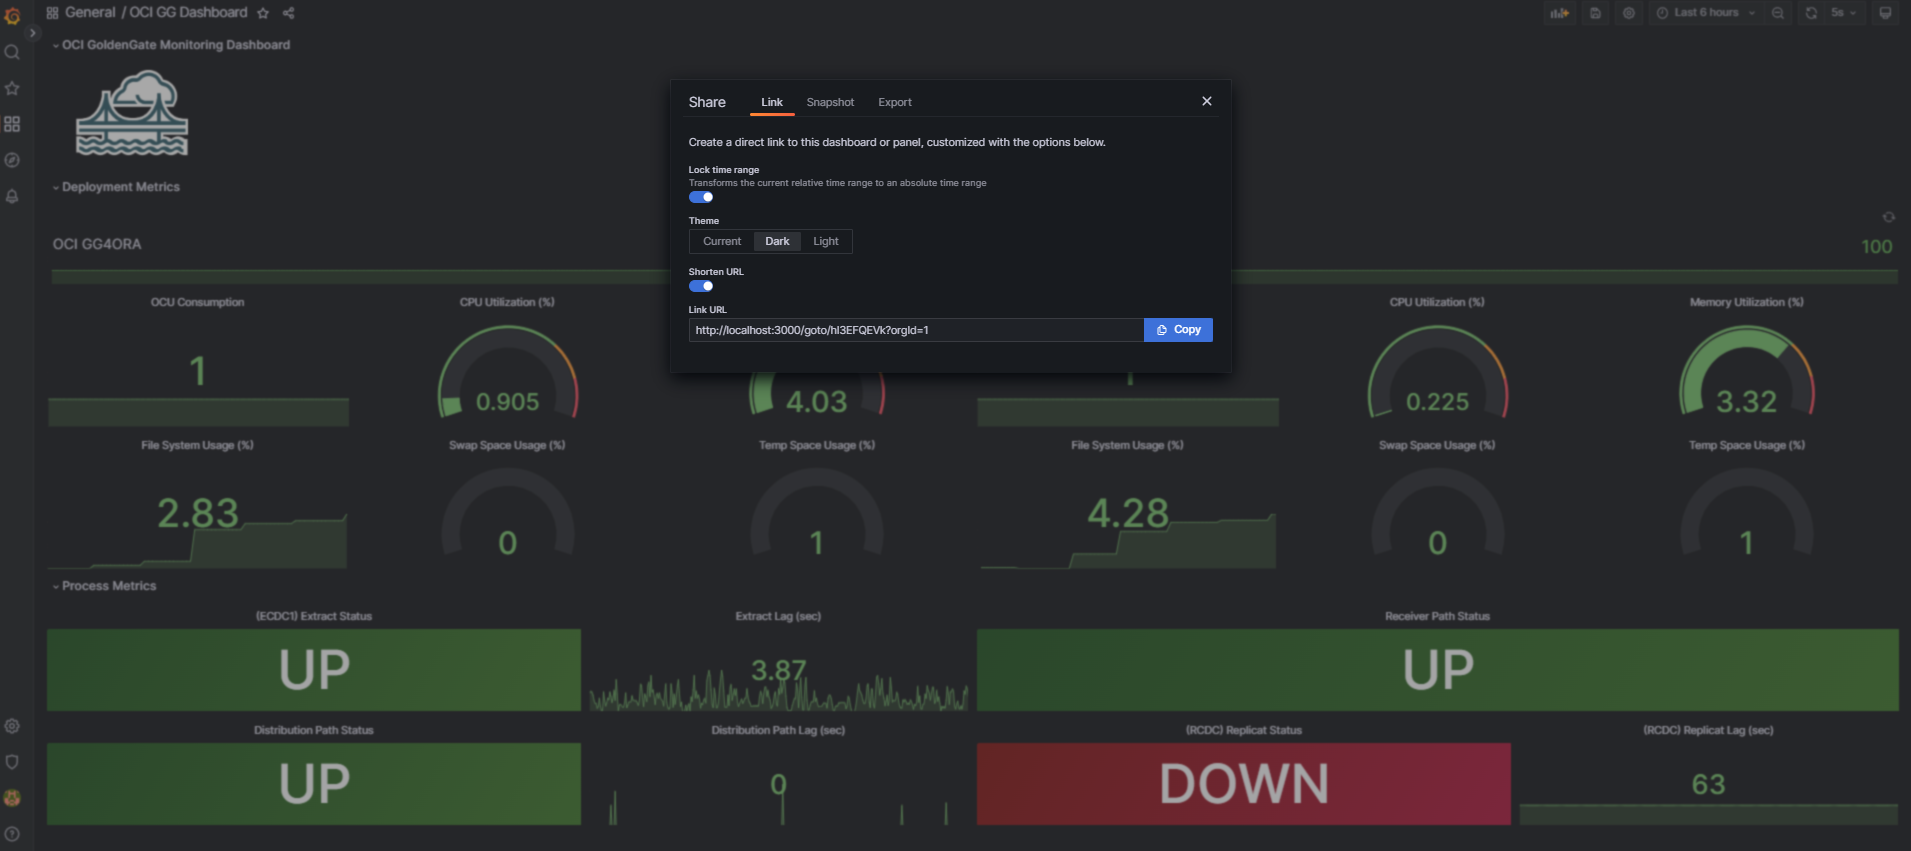Click the OCI GG Dashboard title
This screenshot has width=1911, height=851.
188,13
